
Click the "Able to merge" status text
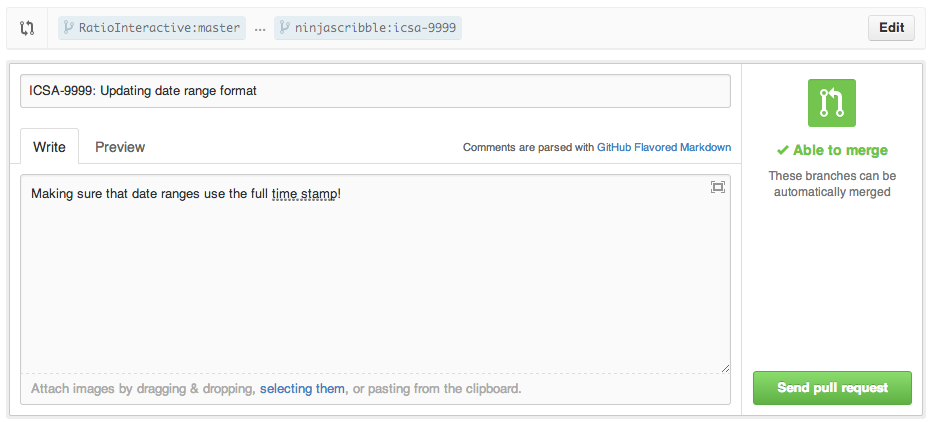[840, 151]
